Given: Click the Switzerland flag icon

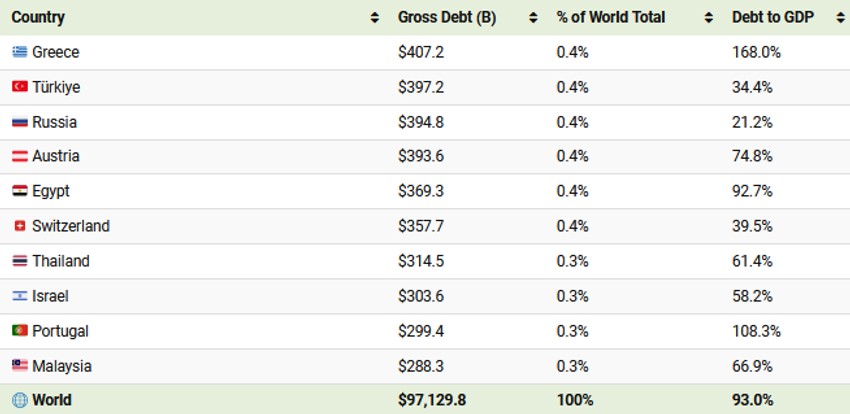Looking at the screenshot, I should coord(19,226).
